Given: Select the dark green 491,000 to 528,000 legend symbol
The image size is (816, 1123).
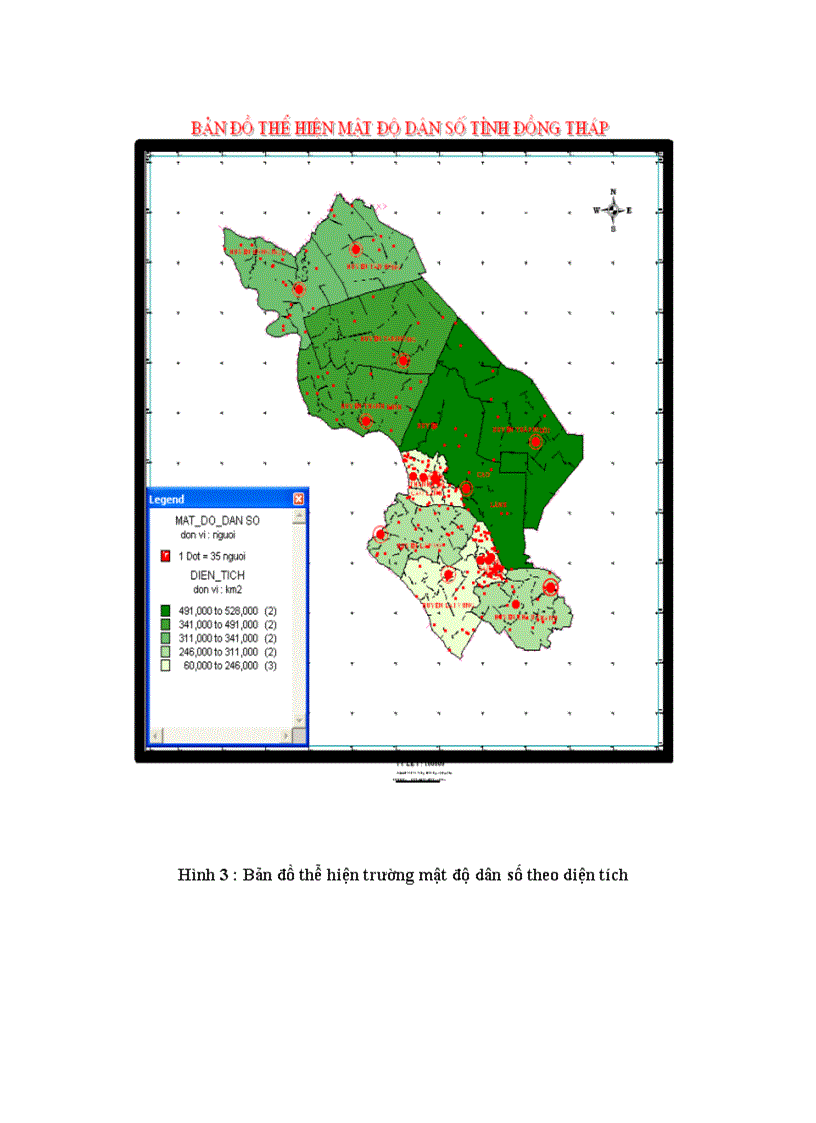Looking at the screenshot, I should click(165, 610).
